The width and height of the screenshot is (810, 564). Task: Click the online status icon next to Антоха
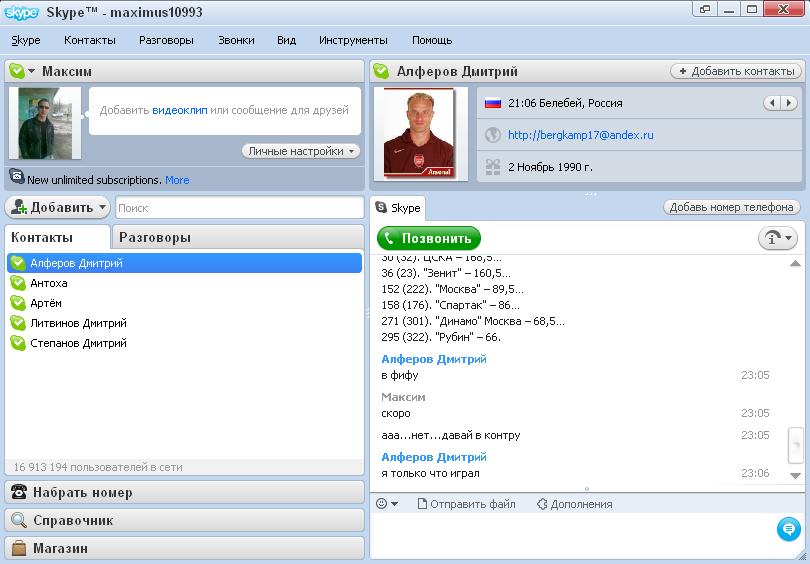point(18,283)
